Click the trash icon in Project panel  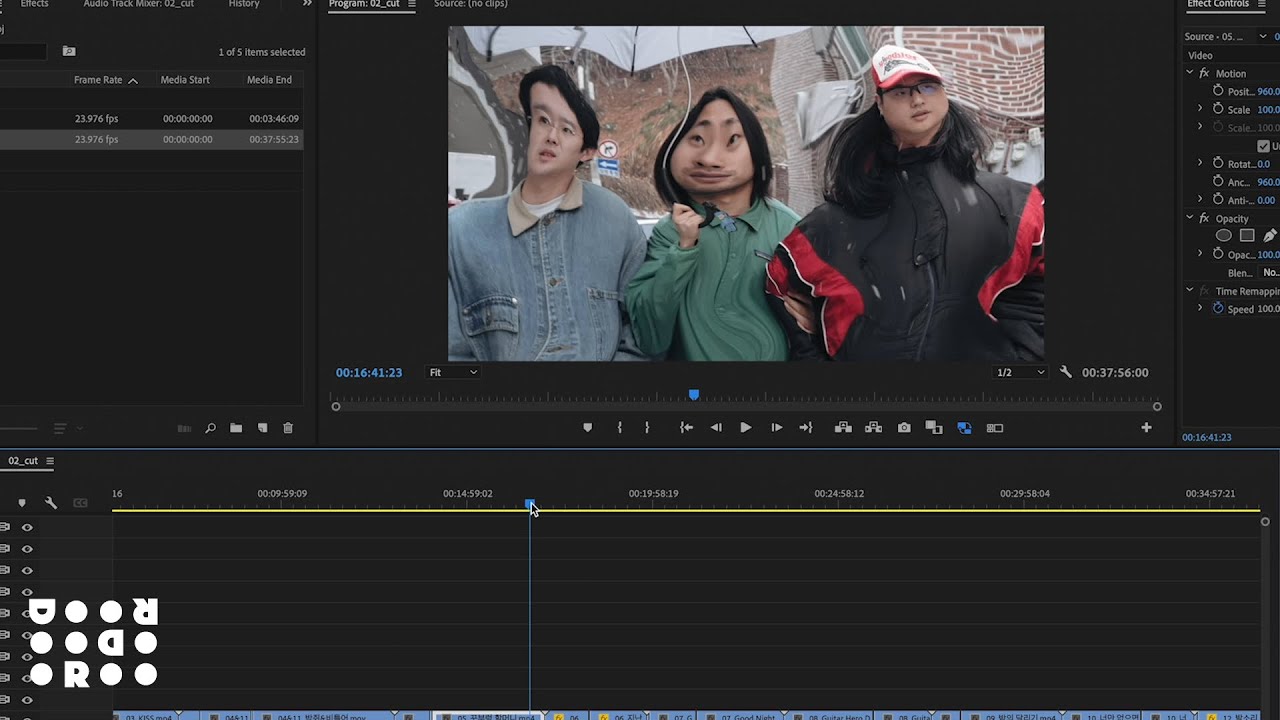[288, 428]
